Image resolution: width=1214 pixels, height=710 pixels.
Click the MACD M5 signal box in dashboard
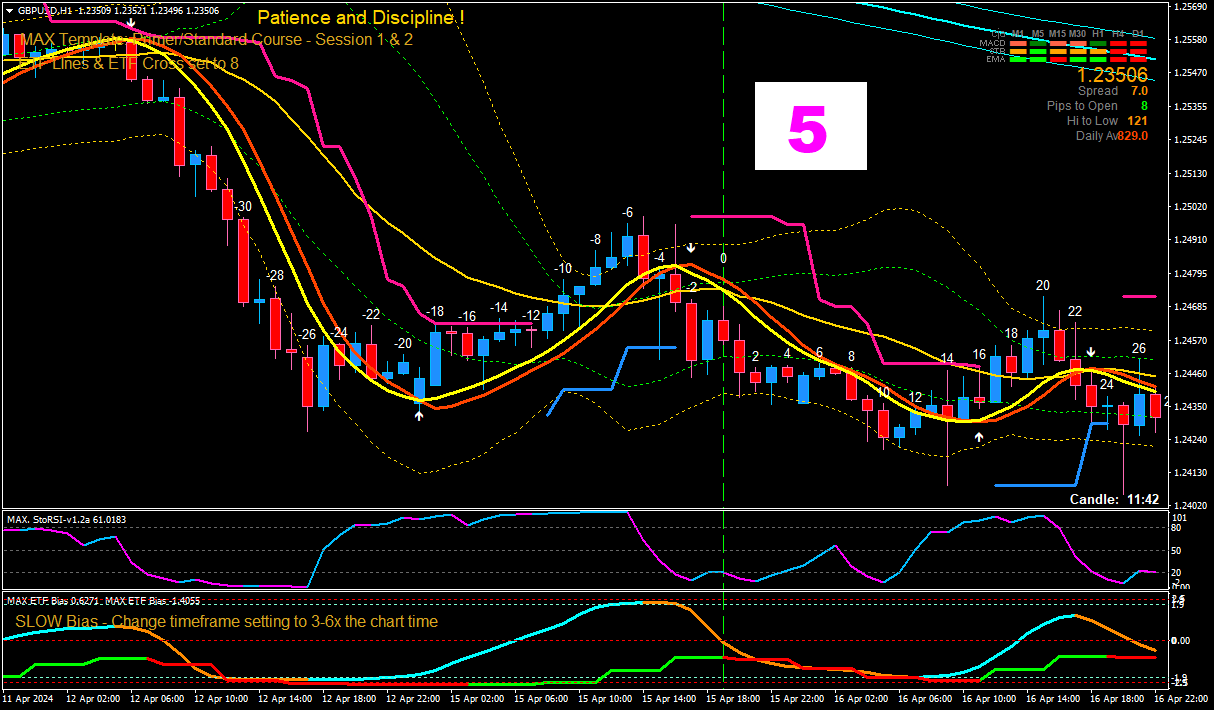coord(1038,43)
